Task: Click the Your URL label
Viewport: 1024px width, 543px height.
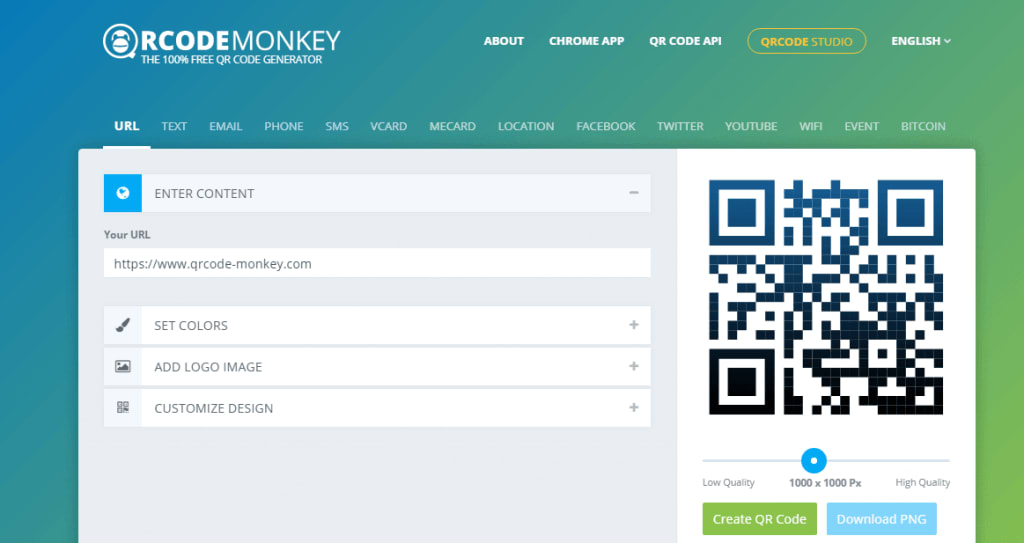Action: coord(127,234)
